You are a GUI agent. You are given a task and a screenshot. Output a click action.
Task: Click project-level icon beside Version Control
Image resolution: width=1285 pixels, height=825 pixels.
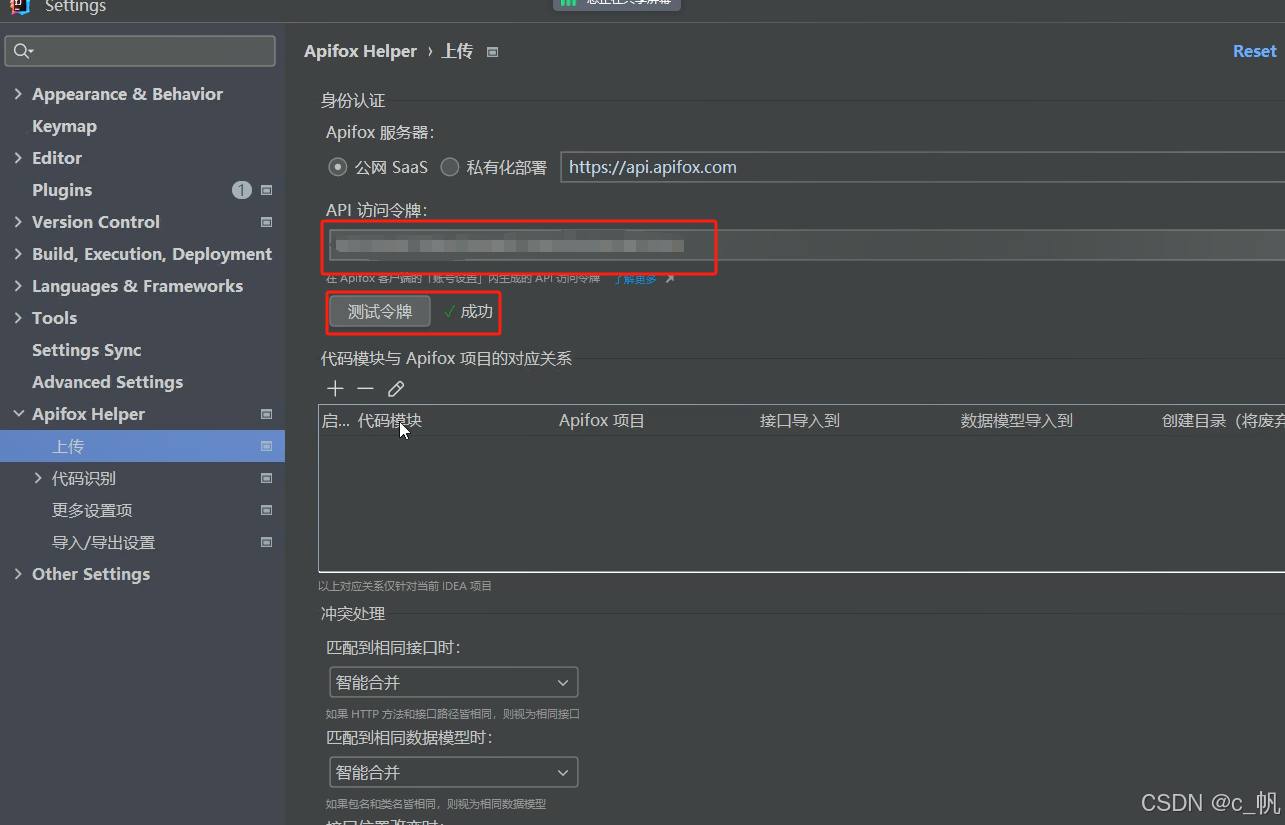(x=267, y=222)
